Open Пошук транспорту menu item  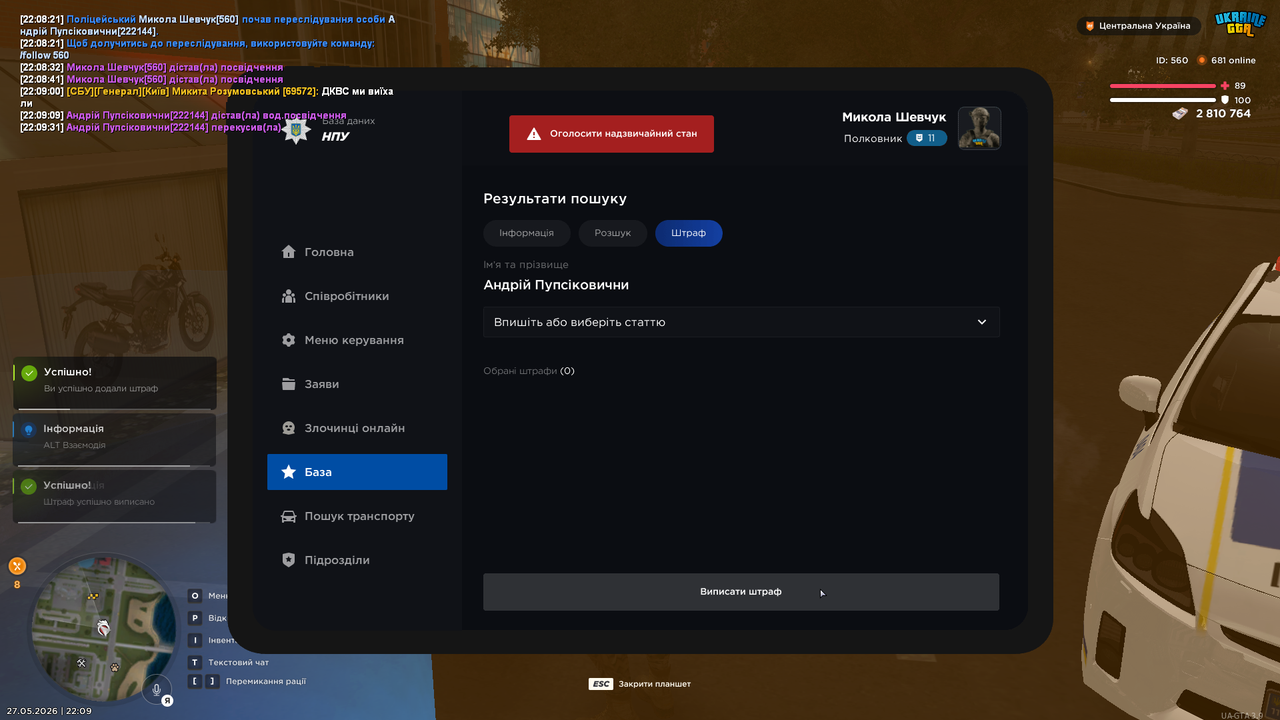pyautogui.click(x=357, y=516)
